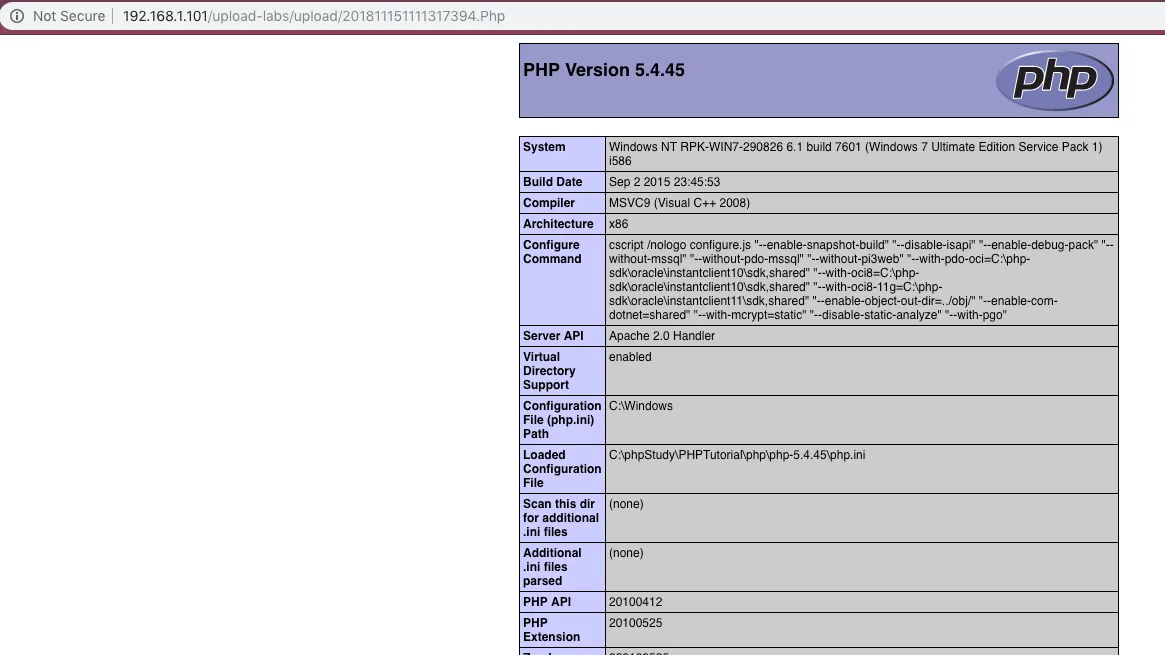The height and width of the screenshot is (655, 1165).
Task: Click the "20100525" PHP Extension value
Action: [x=635, y=623]
